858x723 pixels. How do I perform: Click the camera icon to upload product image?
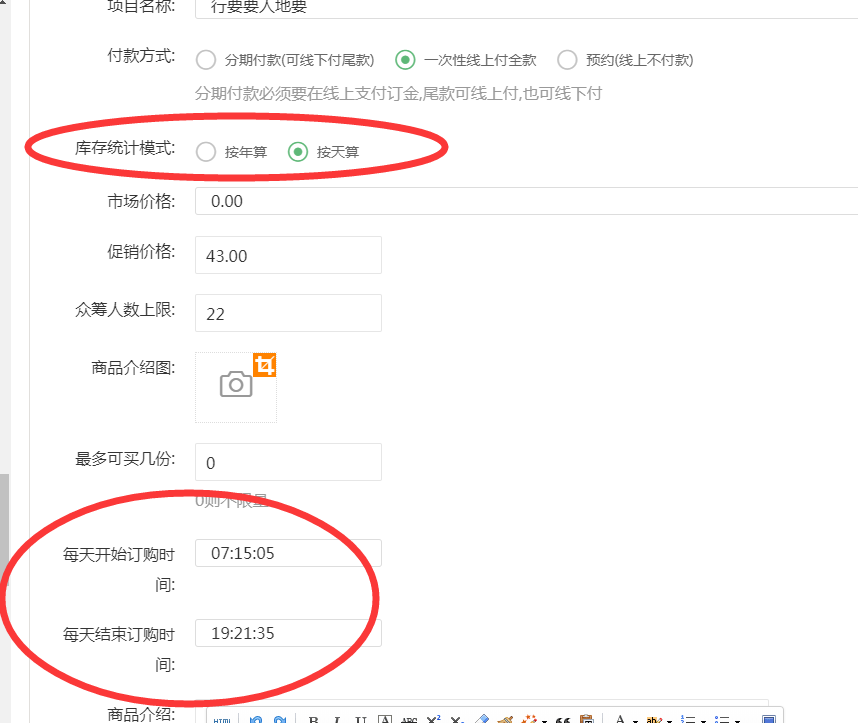[x=236, y=385]
